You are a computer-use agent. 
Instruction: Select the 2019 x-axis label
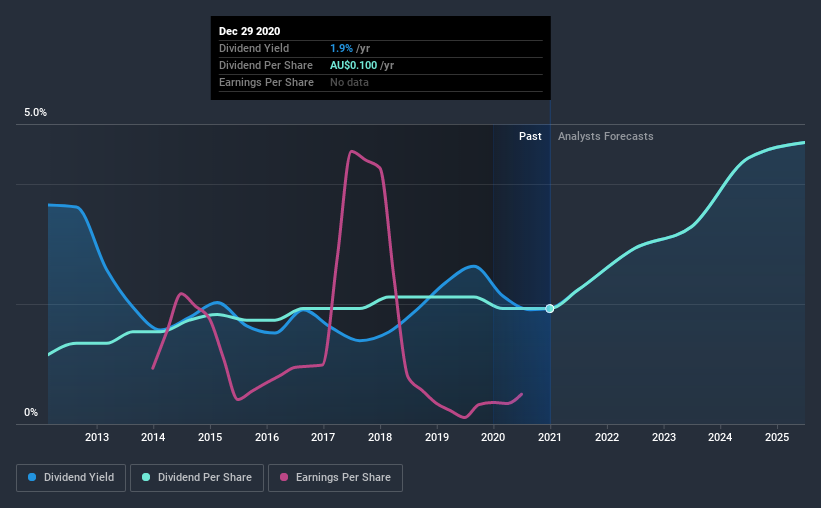point(437,437)
